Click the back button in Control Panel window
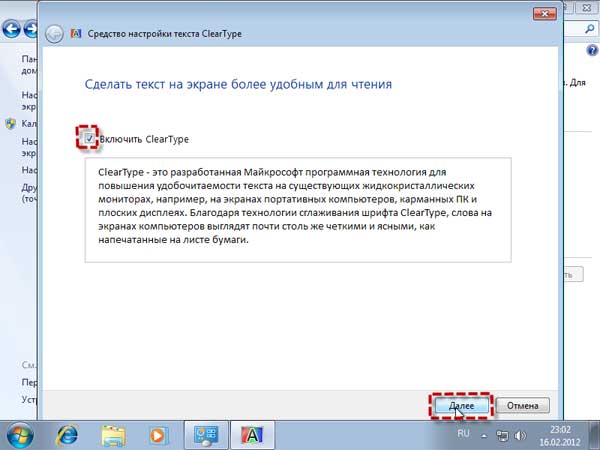This screenshot has height=450, width=600. tap(11, 29)
